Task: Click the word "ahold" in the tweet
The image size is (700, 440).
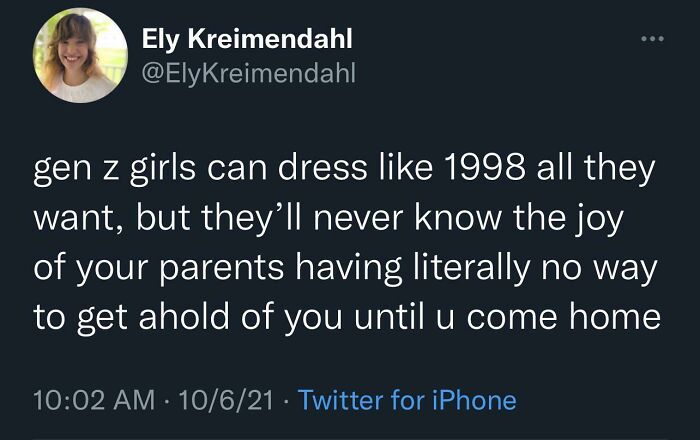Action: tap(184, 316)
